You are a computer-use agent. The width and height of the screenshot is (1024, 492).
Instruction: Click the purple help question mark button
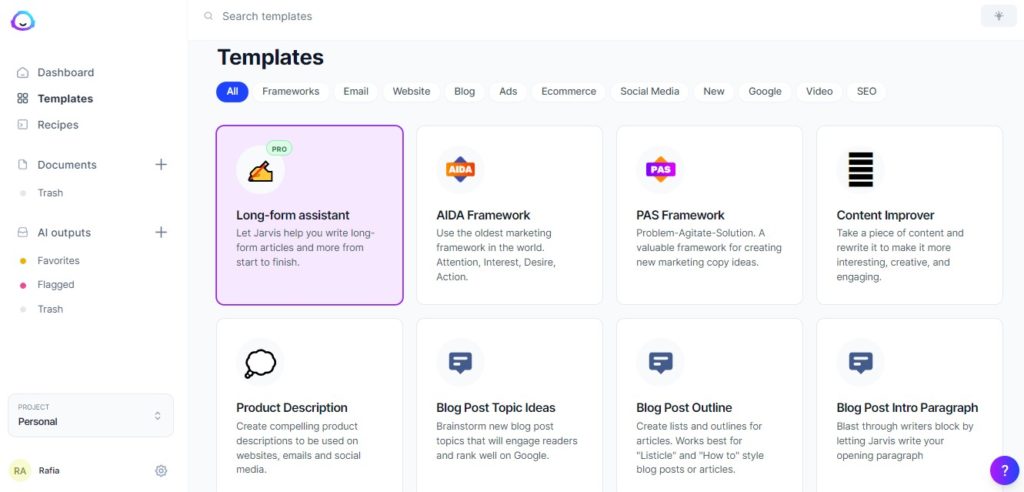click(x=1004, y=470)
